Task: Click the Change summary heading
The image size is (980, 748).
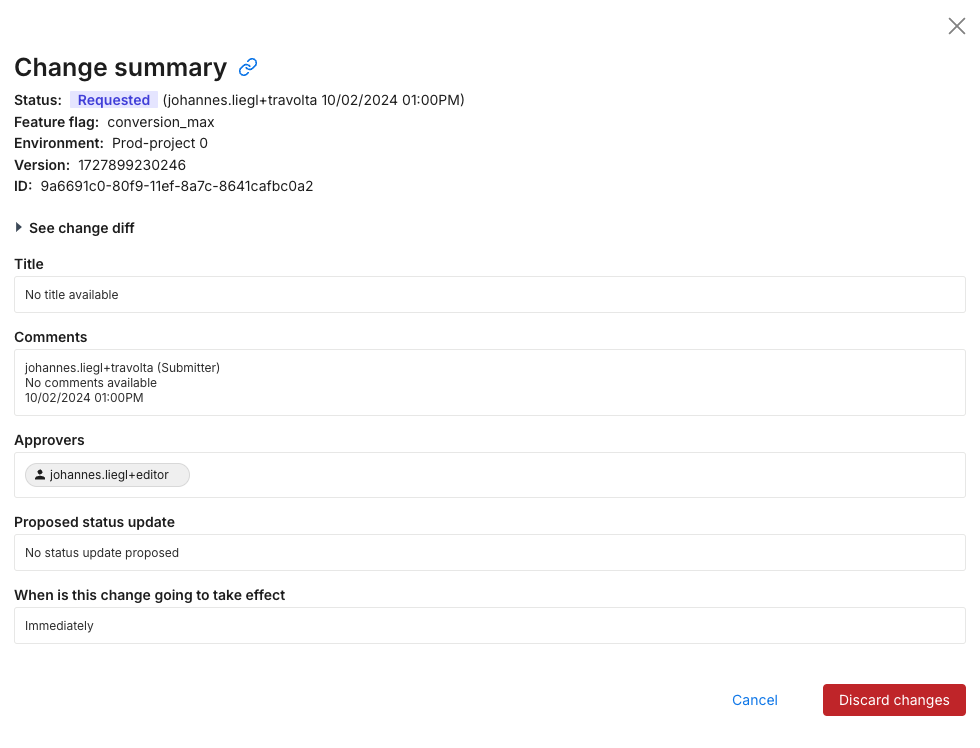Action: [x=120, y=67]
